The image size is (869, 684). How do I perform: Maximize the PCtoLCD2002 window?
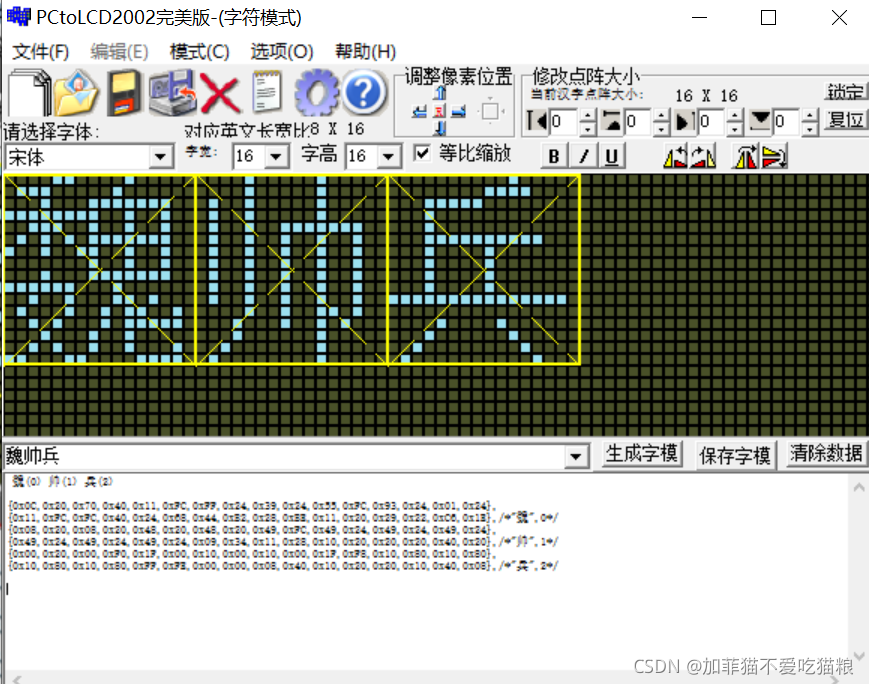pyautogui.click(x=768, y=18)
